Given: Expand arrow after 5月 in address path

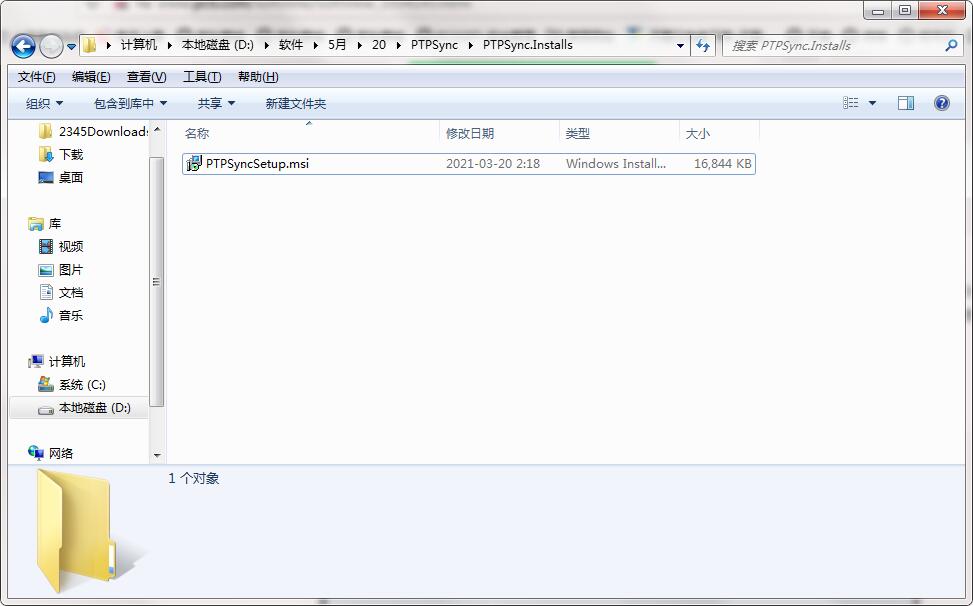Looking at the screenshot, I should (x=359, y=45).
